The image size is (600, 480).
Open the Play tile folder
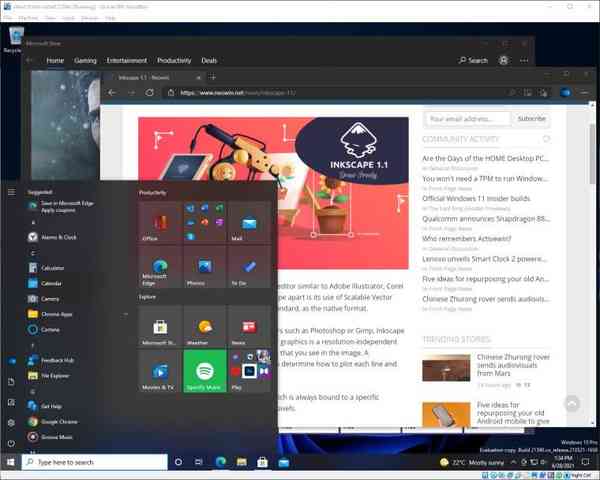pos(249,371)
